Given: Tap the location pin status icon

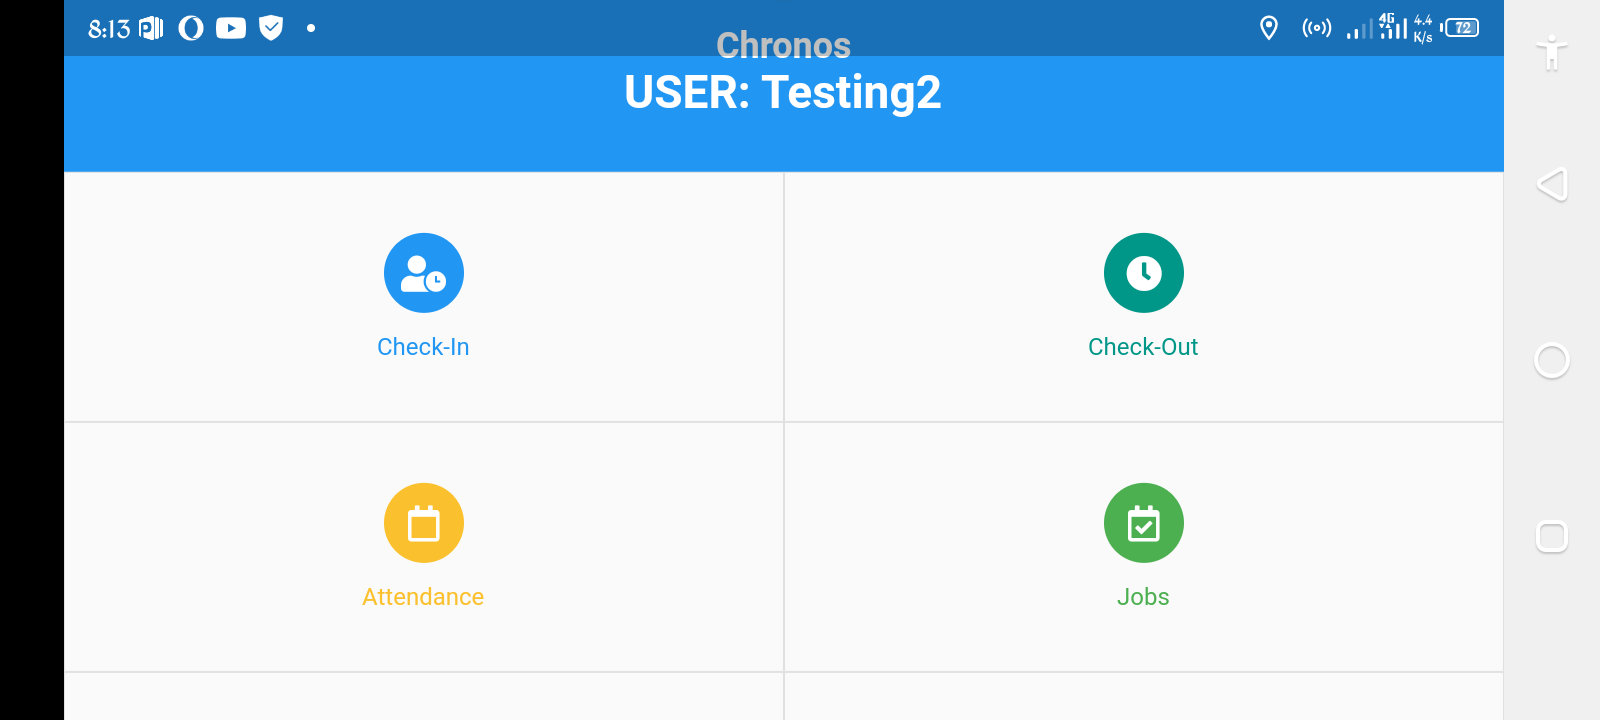Looking at the screenshot, I should (1269, 28).
